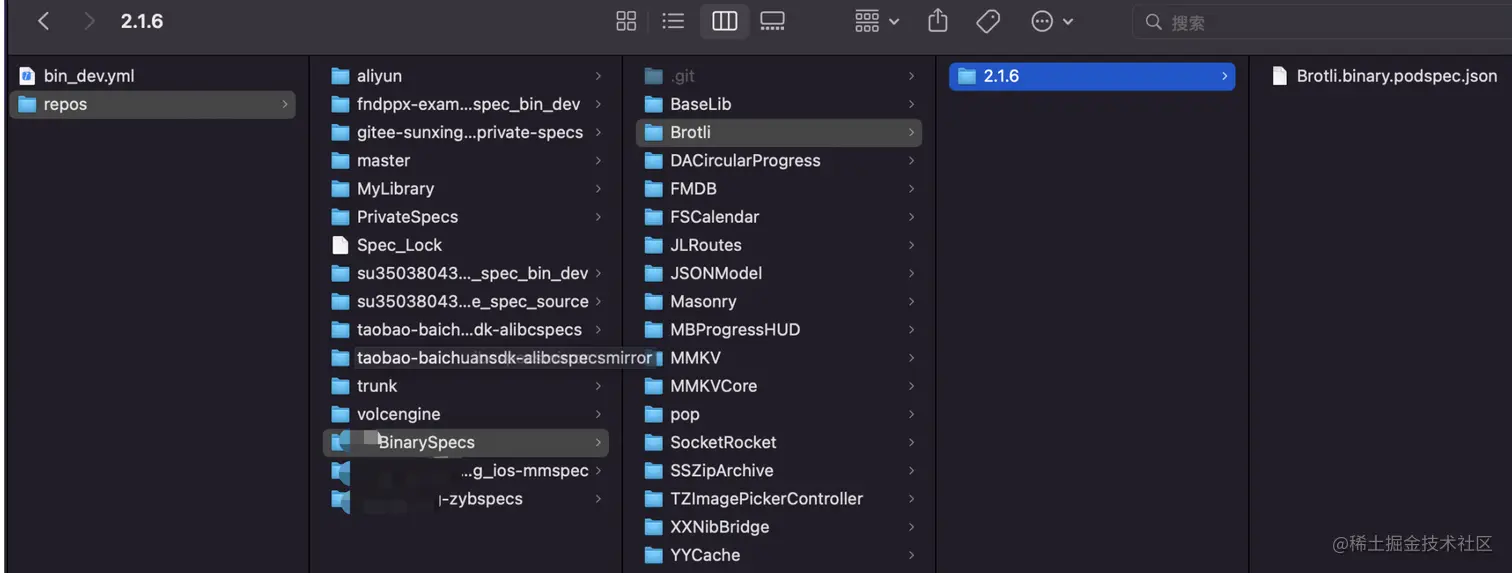The height and width of the screenshot is (573, 1512).
Task: Go forward with the right chevron
Action: click(x=89, y=21)
